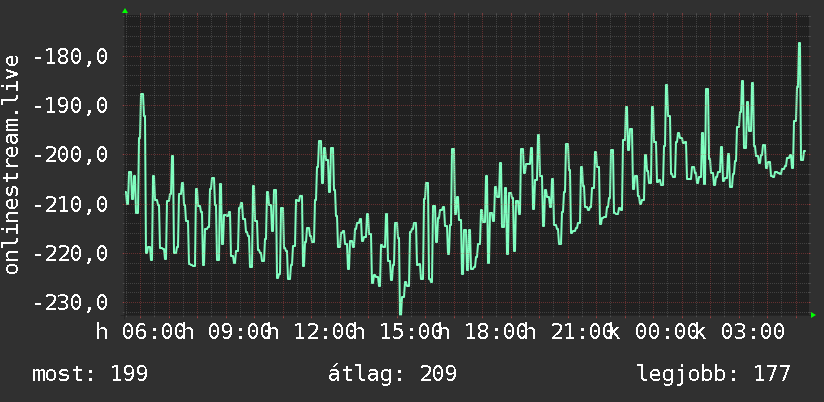The image size is (824, 402).
Task: Click the -190,0 y-axis label
Action: [71, 106]
